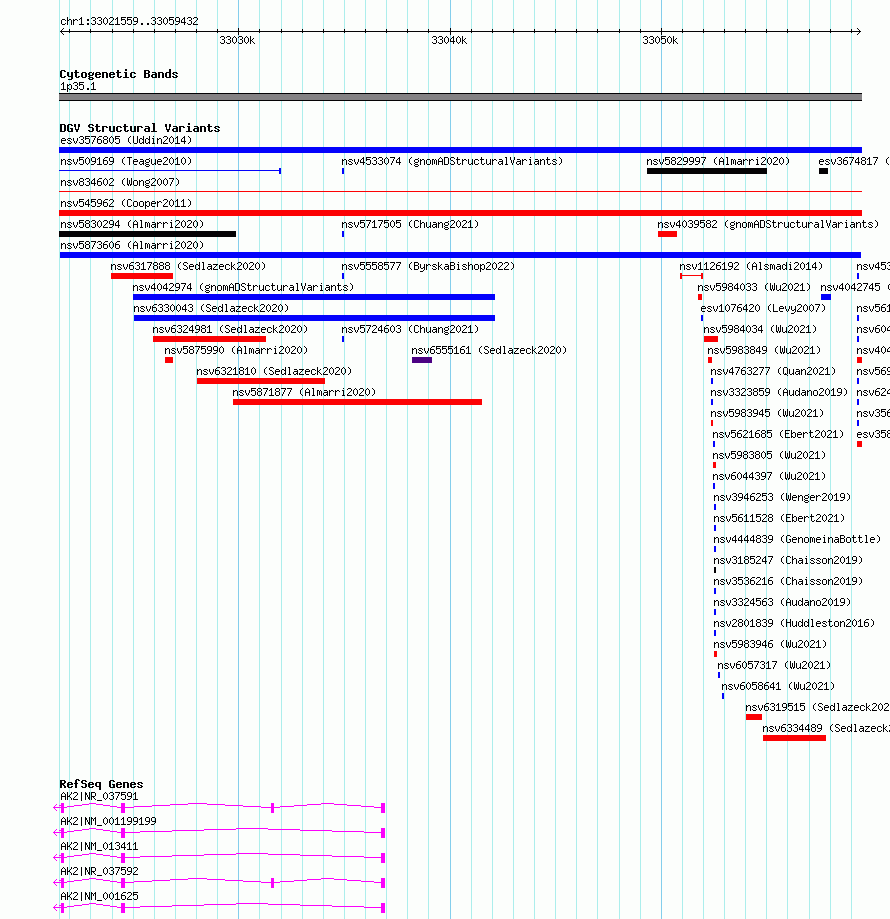The width and height of the screenshot is (890, 919).
Task: Select the nsv834602 (Wong2007) label
Action: (x=120, y=182)
